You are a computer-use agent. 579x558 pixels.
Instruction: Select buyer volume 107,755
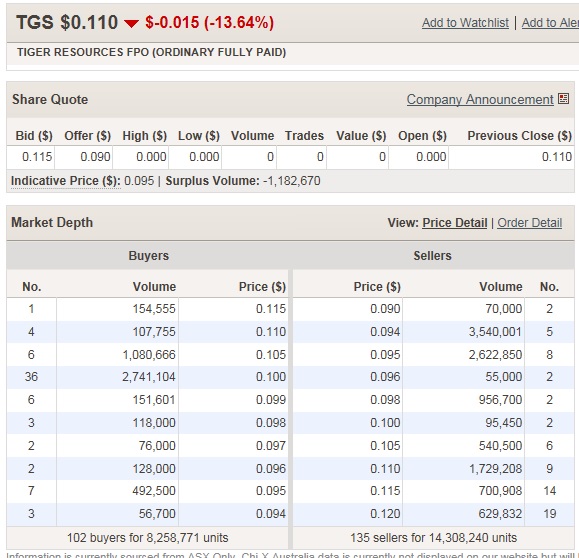coord(154,332)
